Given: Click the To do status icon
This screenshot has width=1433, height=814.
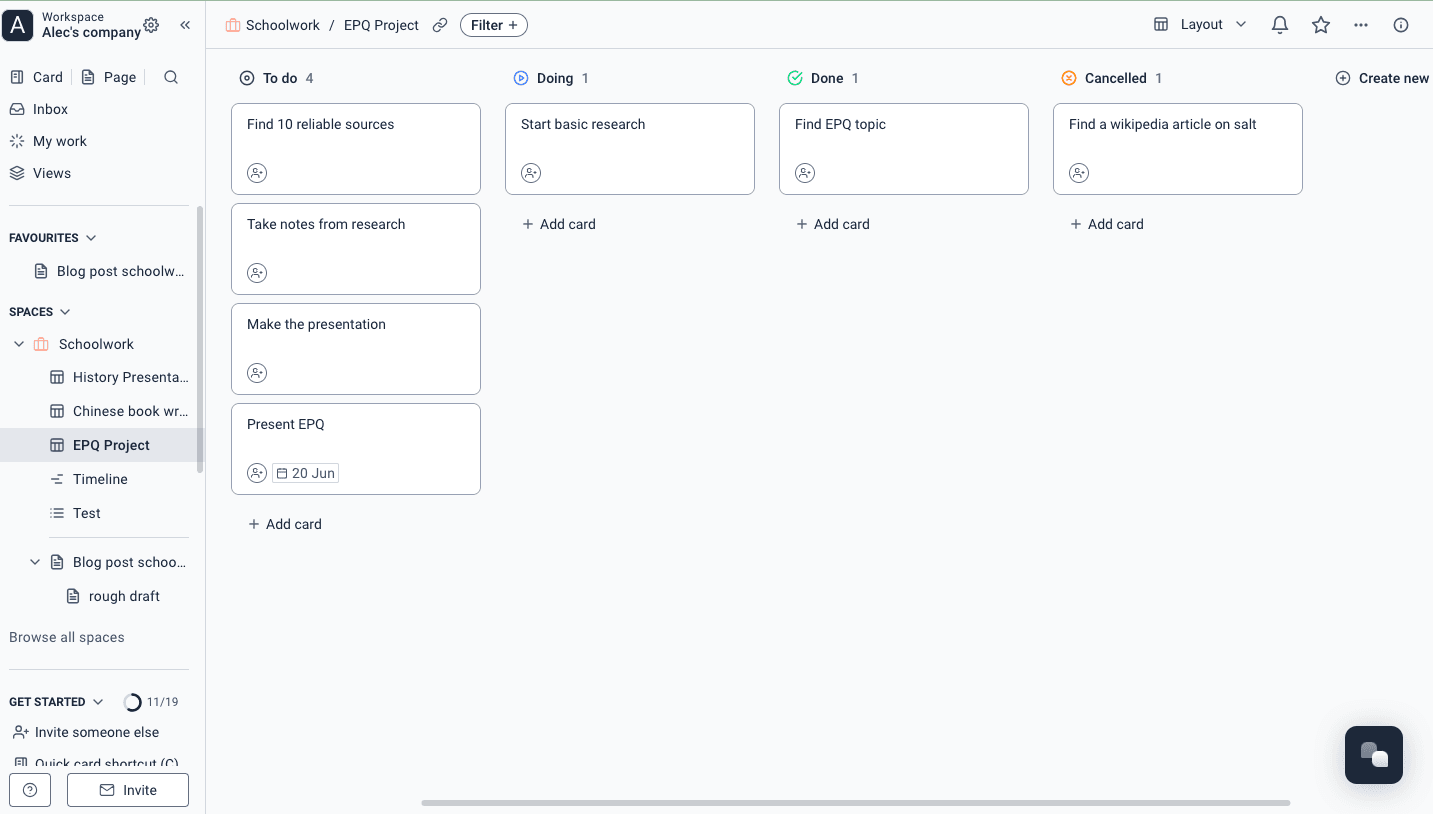Looking at the screenshot, I should tap(247, 78).
